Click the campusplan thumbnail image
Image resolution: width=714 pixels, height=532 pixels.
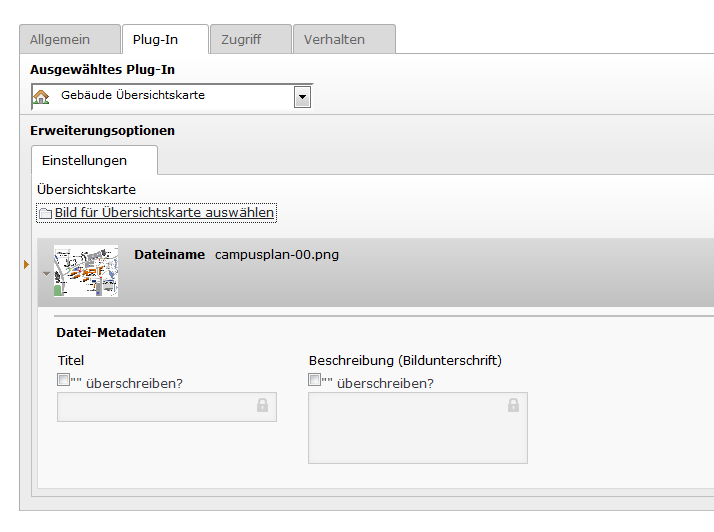tap(86, 271)
